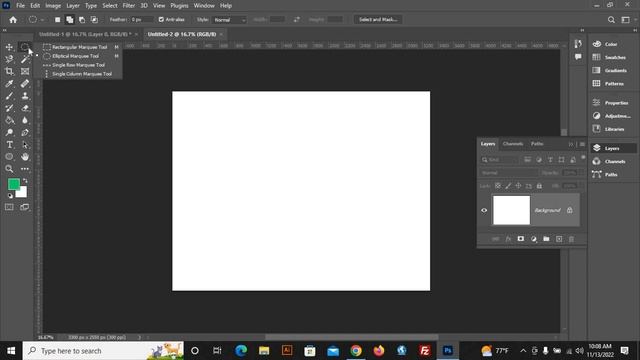Enable New selection mode button
640x360 pixels.
point(58,20)
